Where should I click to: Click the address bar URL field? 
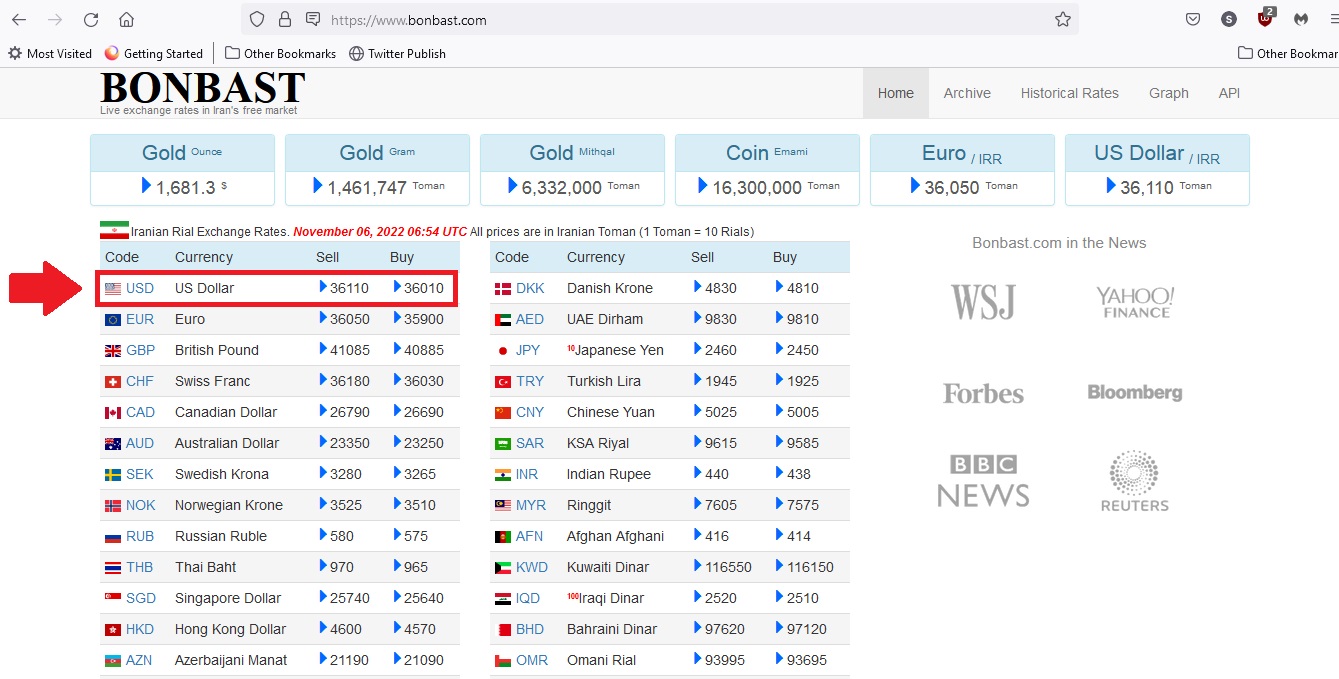pos(660,19)
